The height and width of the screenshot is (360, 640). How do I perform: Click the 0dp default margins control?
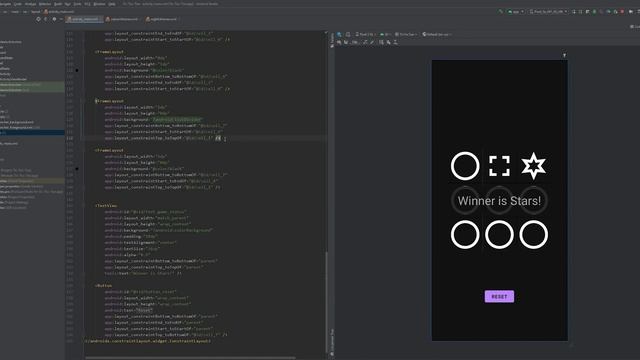point(355,42)
